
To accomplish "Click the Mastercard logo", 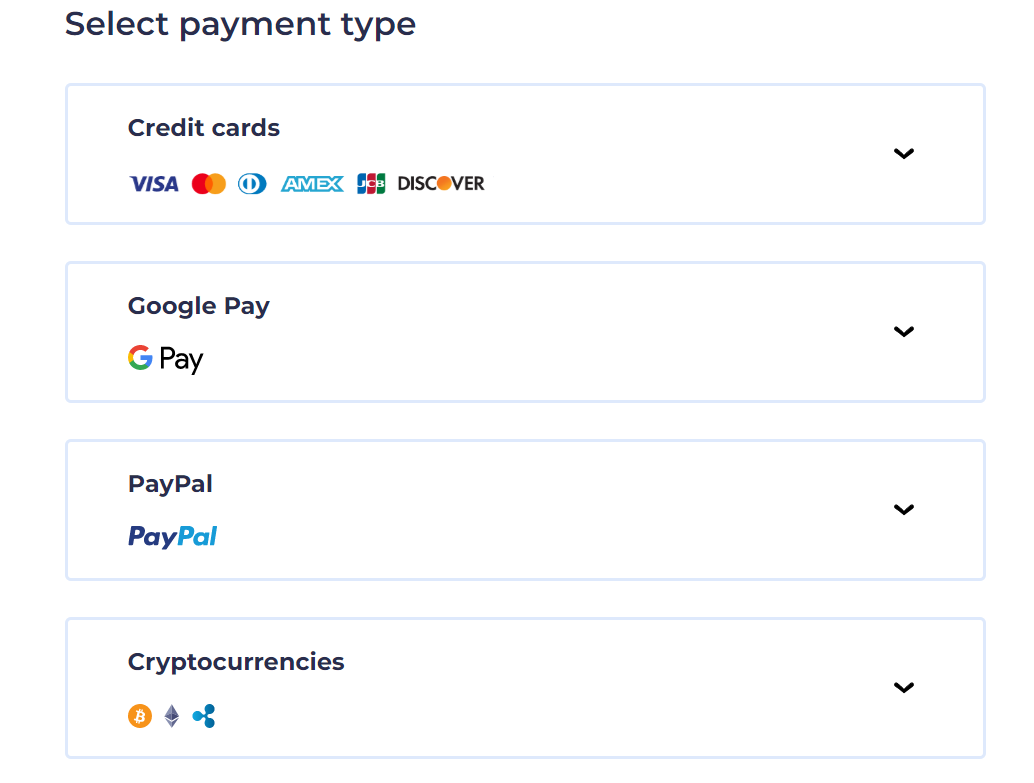I will pyautogui.click(x=209, y=184).
